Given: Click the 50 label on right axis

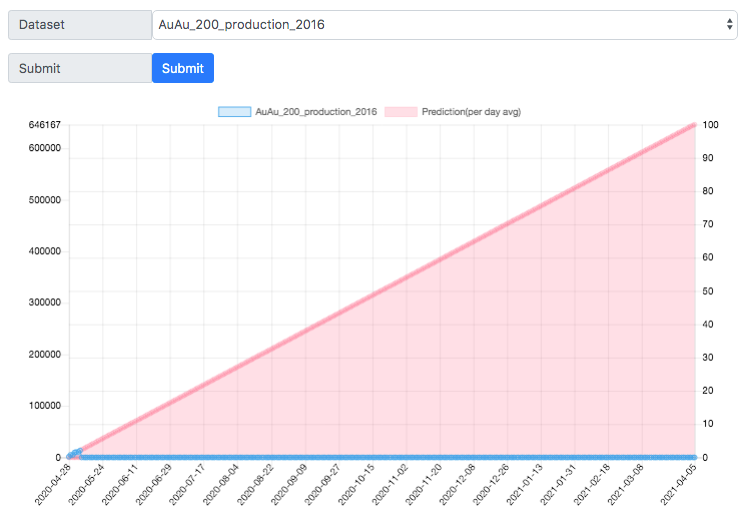Looking at the screenshot, I should point(708,291).
